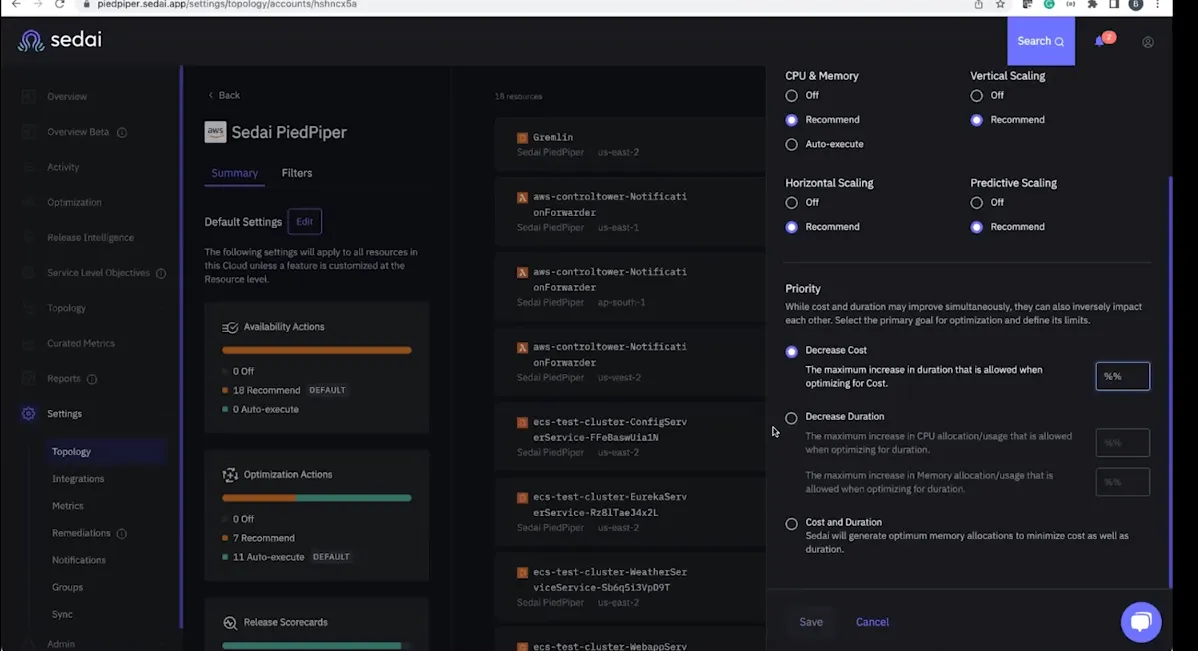Set Predictive Scaling to Recommend

(976, 227)
